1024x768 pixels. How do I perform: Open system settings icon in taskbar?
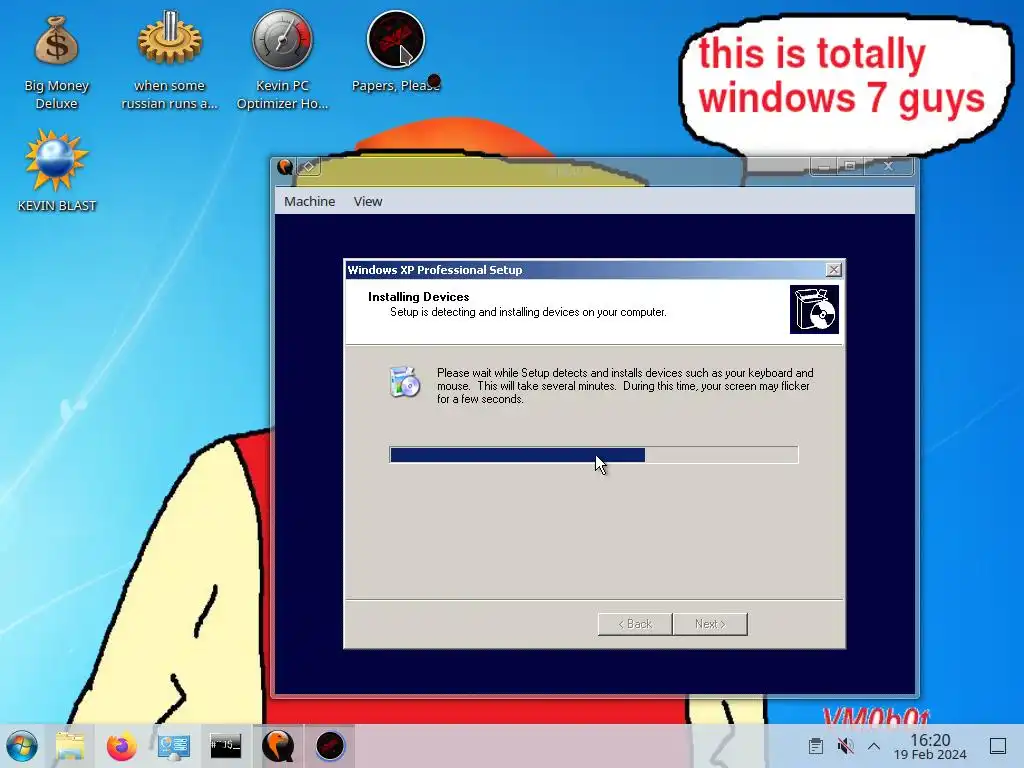(x=174, y=746)
